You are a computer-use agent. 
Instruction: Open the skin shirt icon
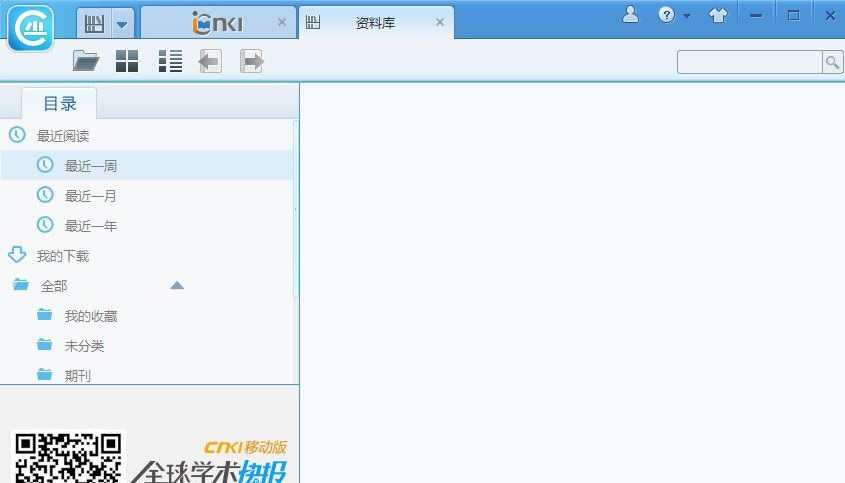(x=718, y=15)
